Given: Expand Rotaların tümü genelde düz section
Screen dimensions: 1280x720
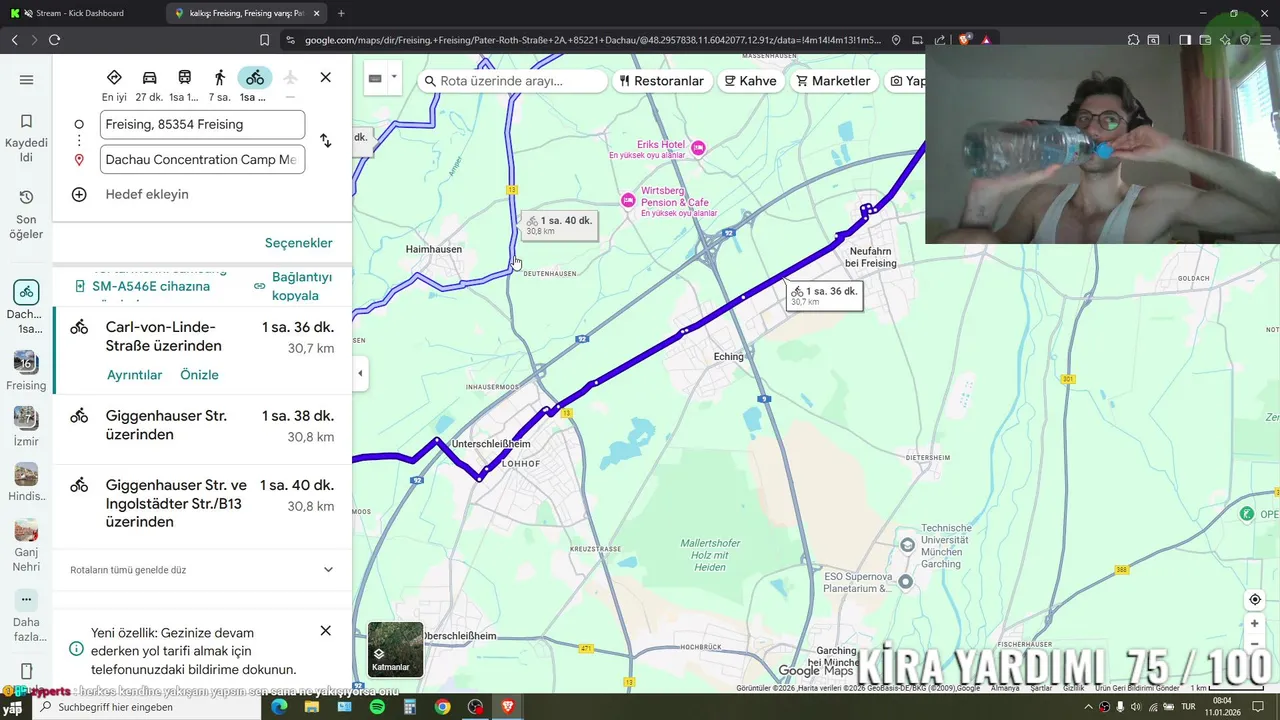Looking at the screenshot, I should point(202,570).
